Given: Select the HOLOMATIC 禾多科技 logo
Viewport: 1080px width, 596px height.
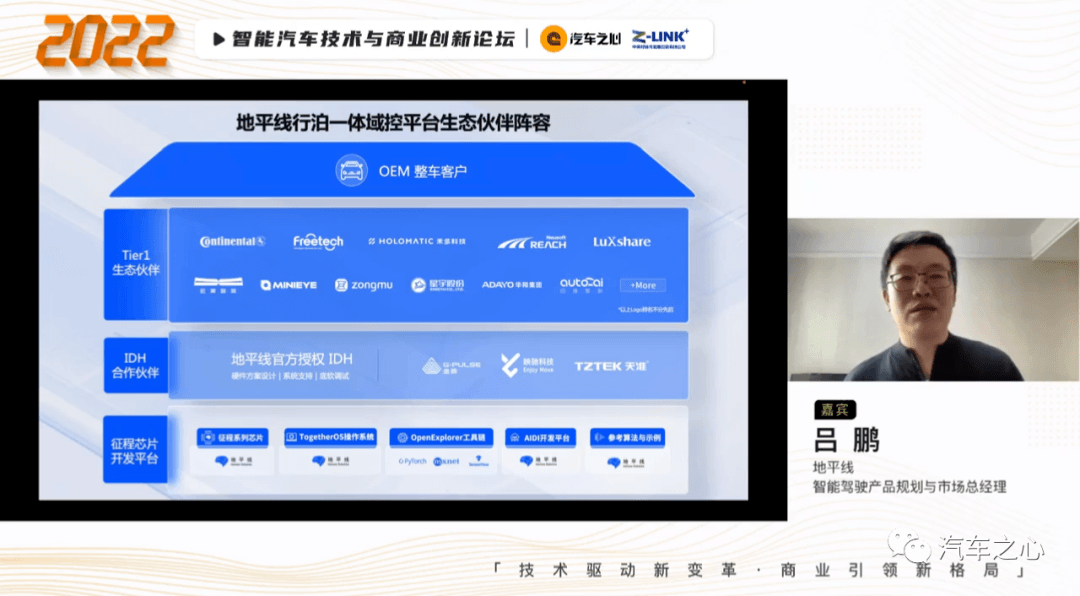Looking at the screenshot, I should (x=417, y=241).
